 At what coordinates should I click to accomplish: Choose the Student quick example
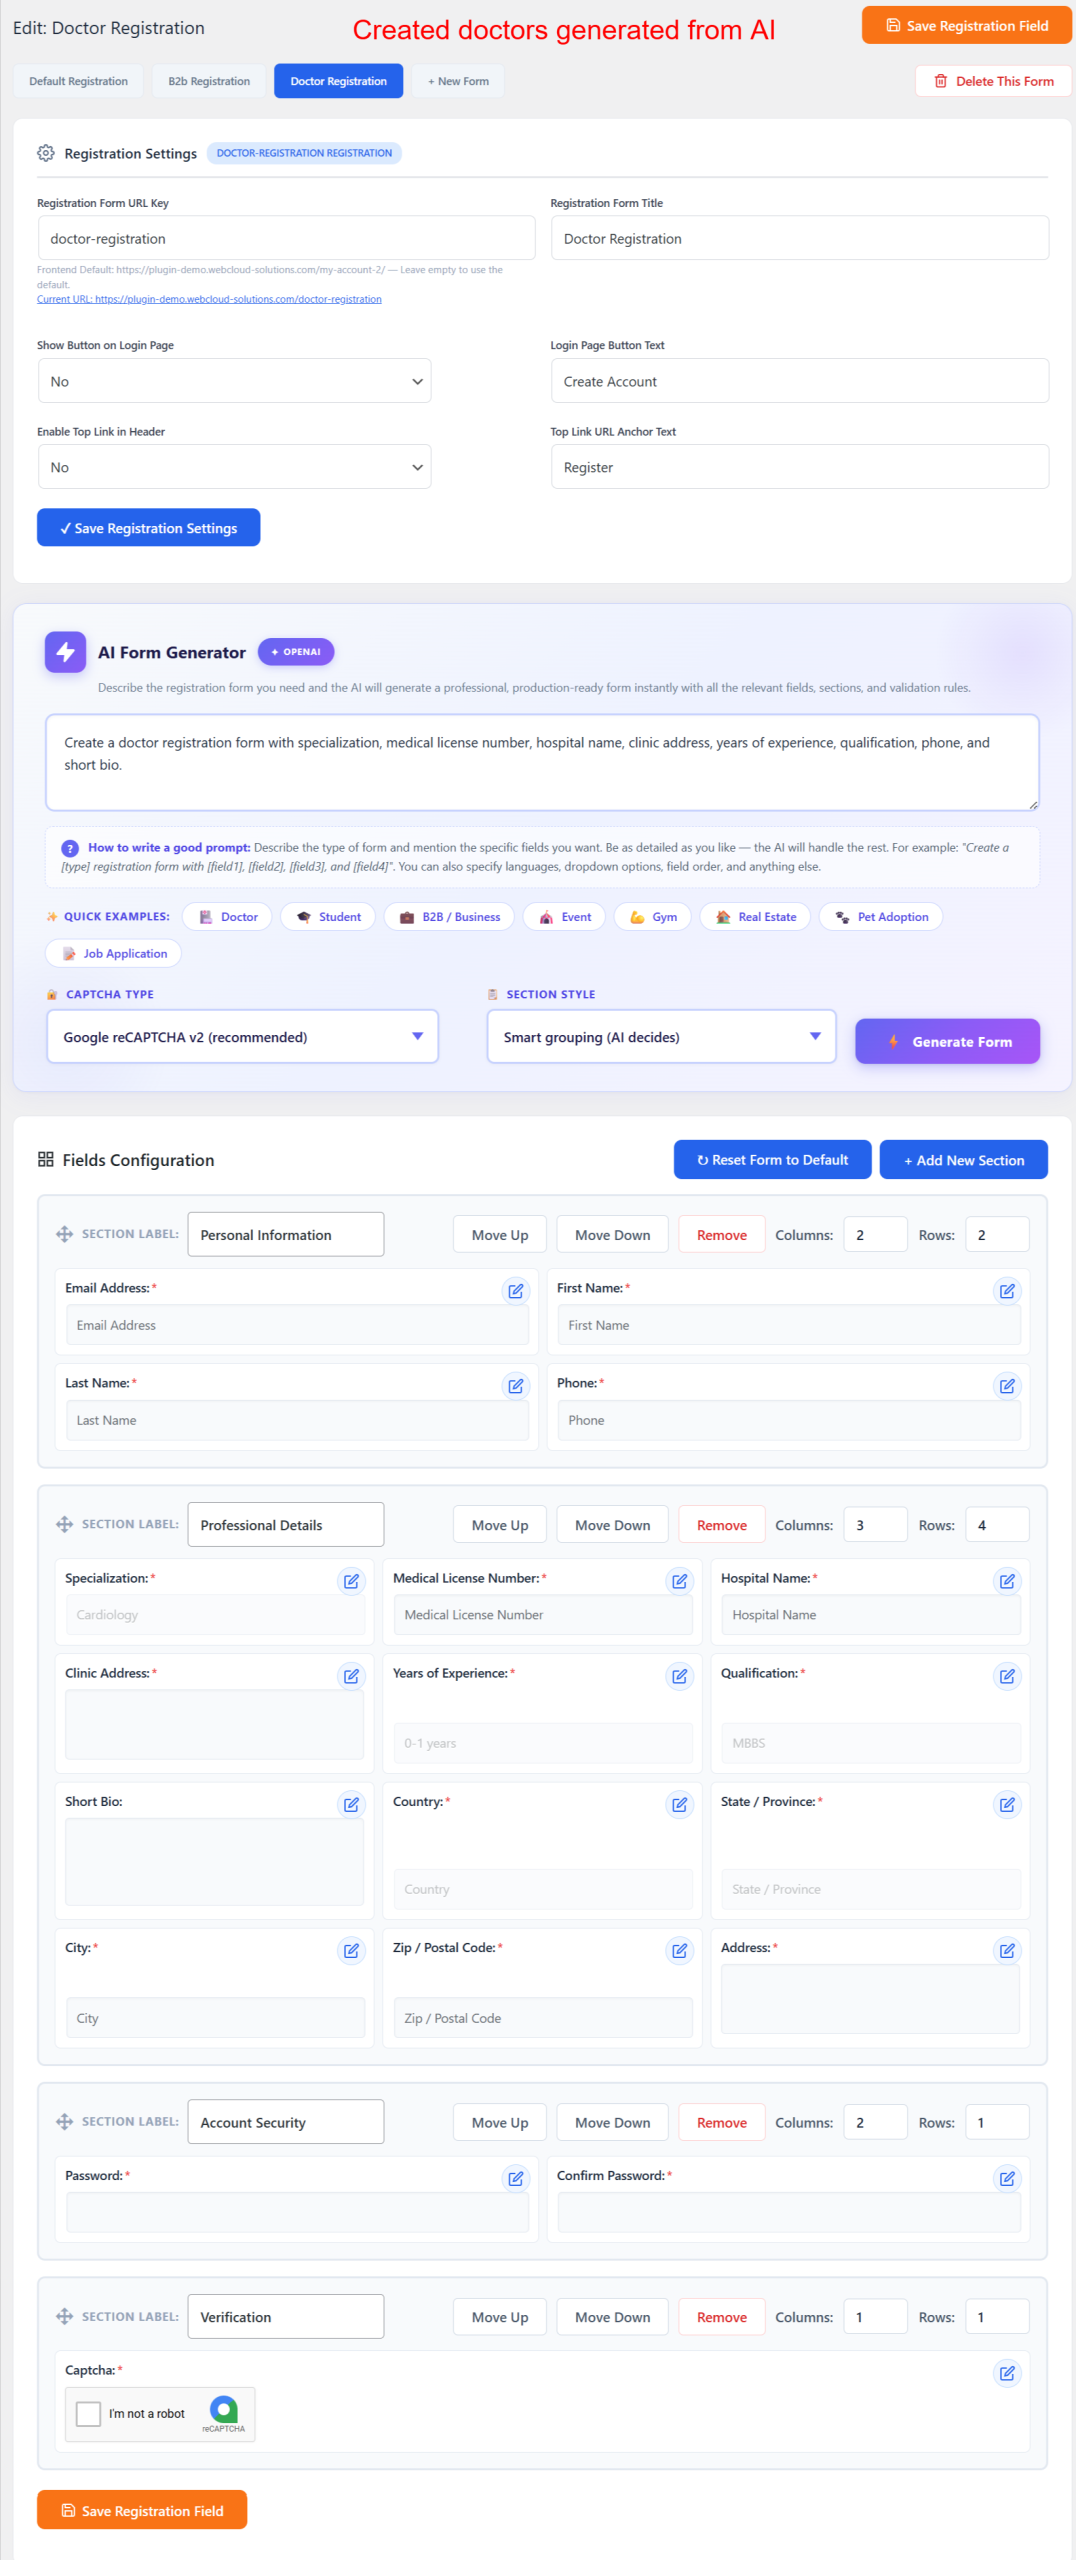(x=328, y=917)
